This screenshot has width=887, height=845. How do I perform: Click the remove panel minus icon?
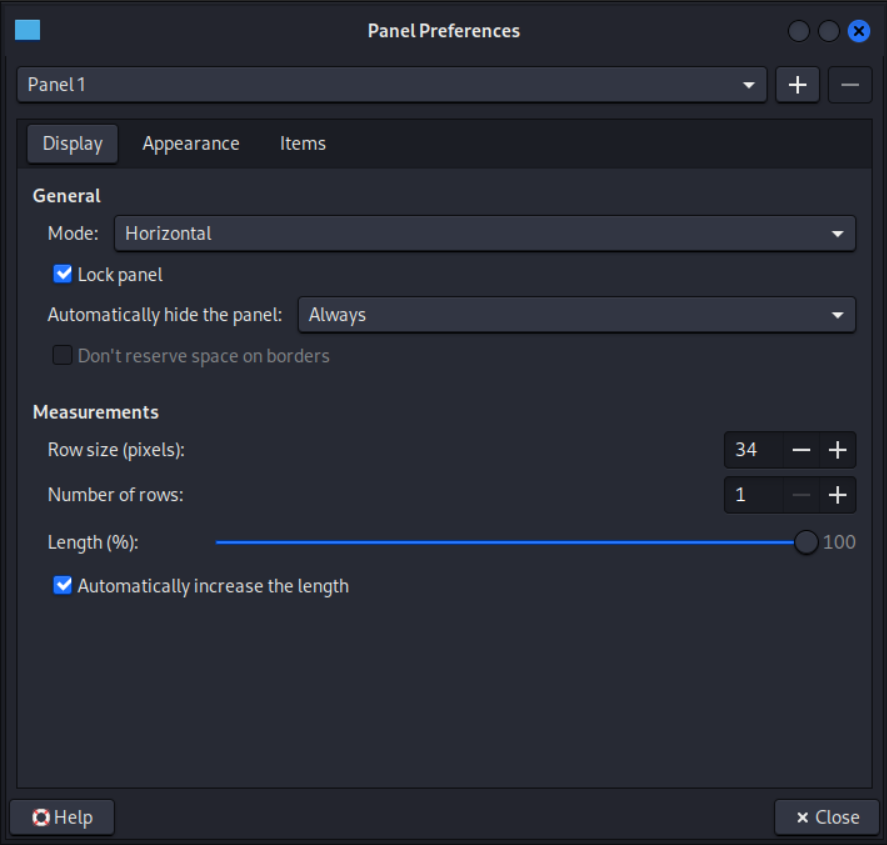pyautogui.click(x=849, y=85)
